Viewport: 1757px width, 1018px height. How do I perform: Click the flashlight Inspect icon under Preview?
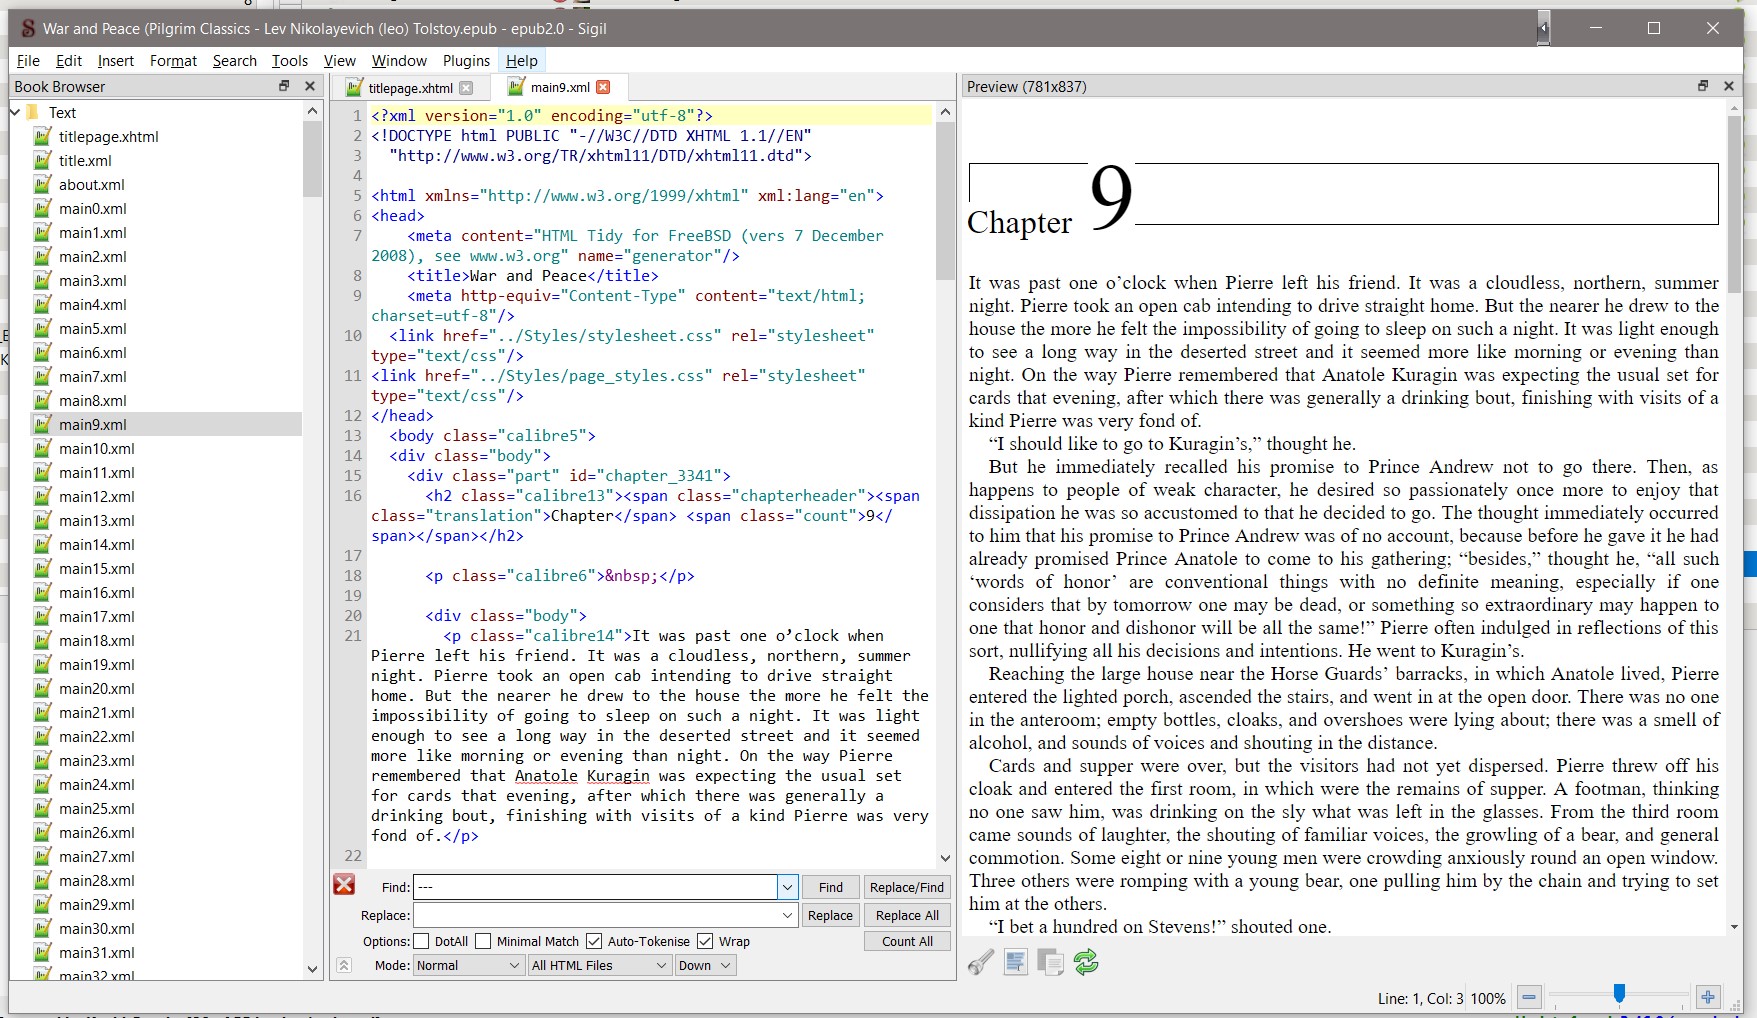(981, 962)
